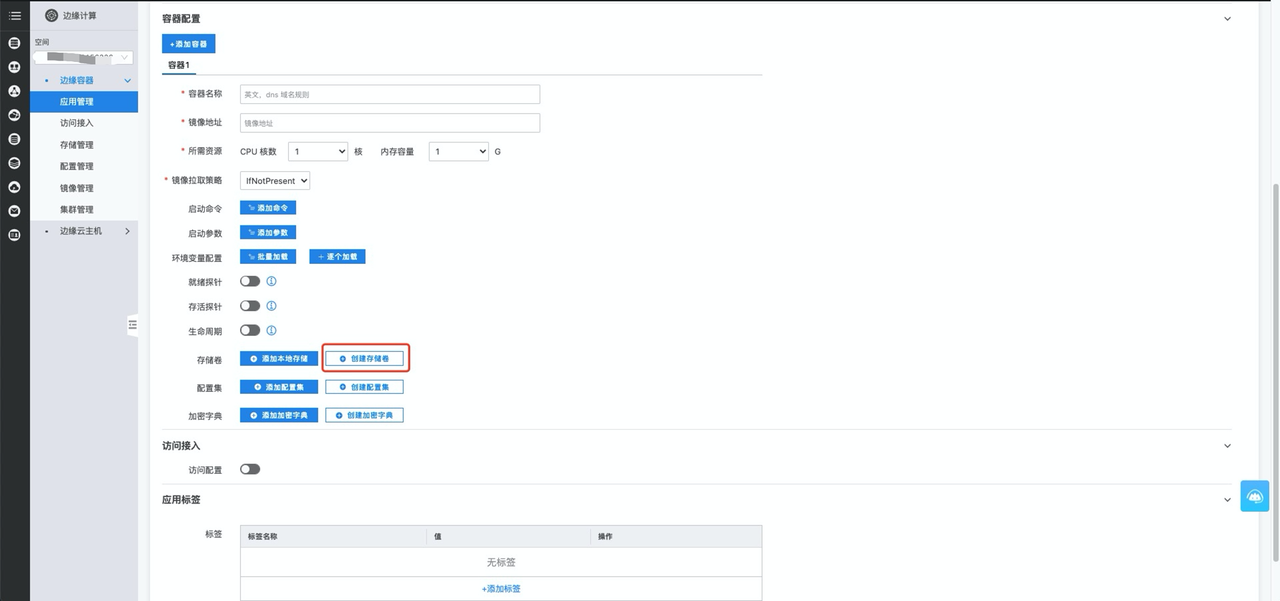
Task: Click the info icon next to 就绪探针
Action: click(271, 282)
